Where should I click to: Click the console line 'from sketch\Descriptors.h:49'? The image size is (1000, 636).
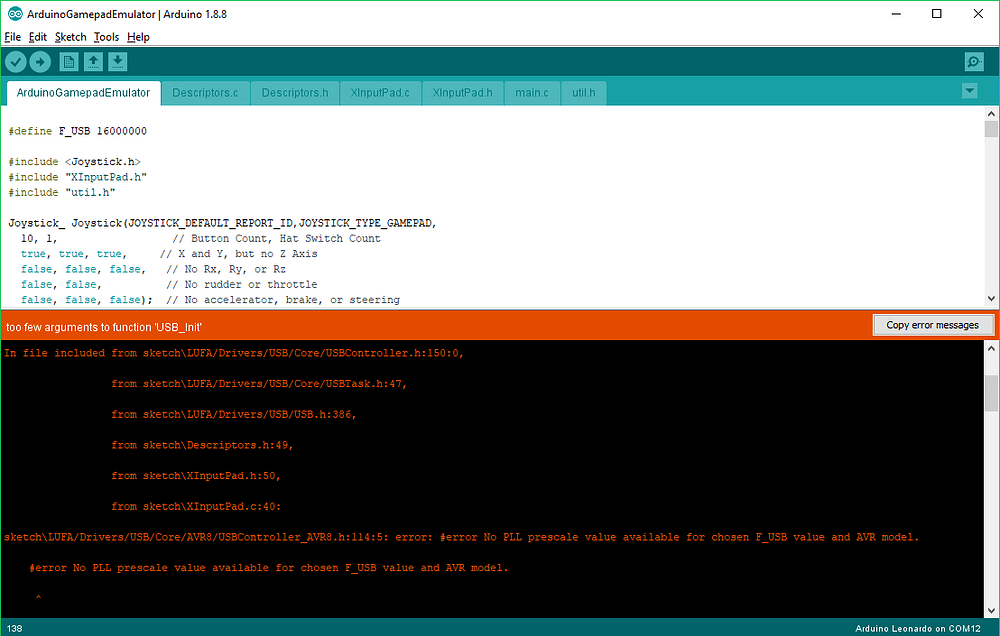tap(202, 445)
